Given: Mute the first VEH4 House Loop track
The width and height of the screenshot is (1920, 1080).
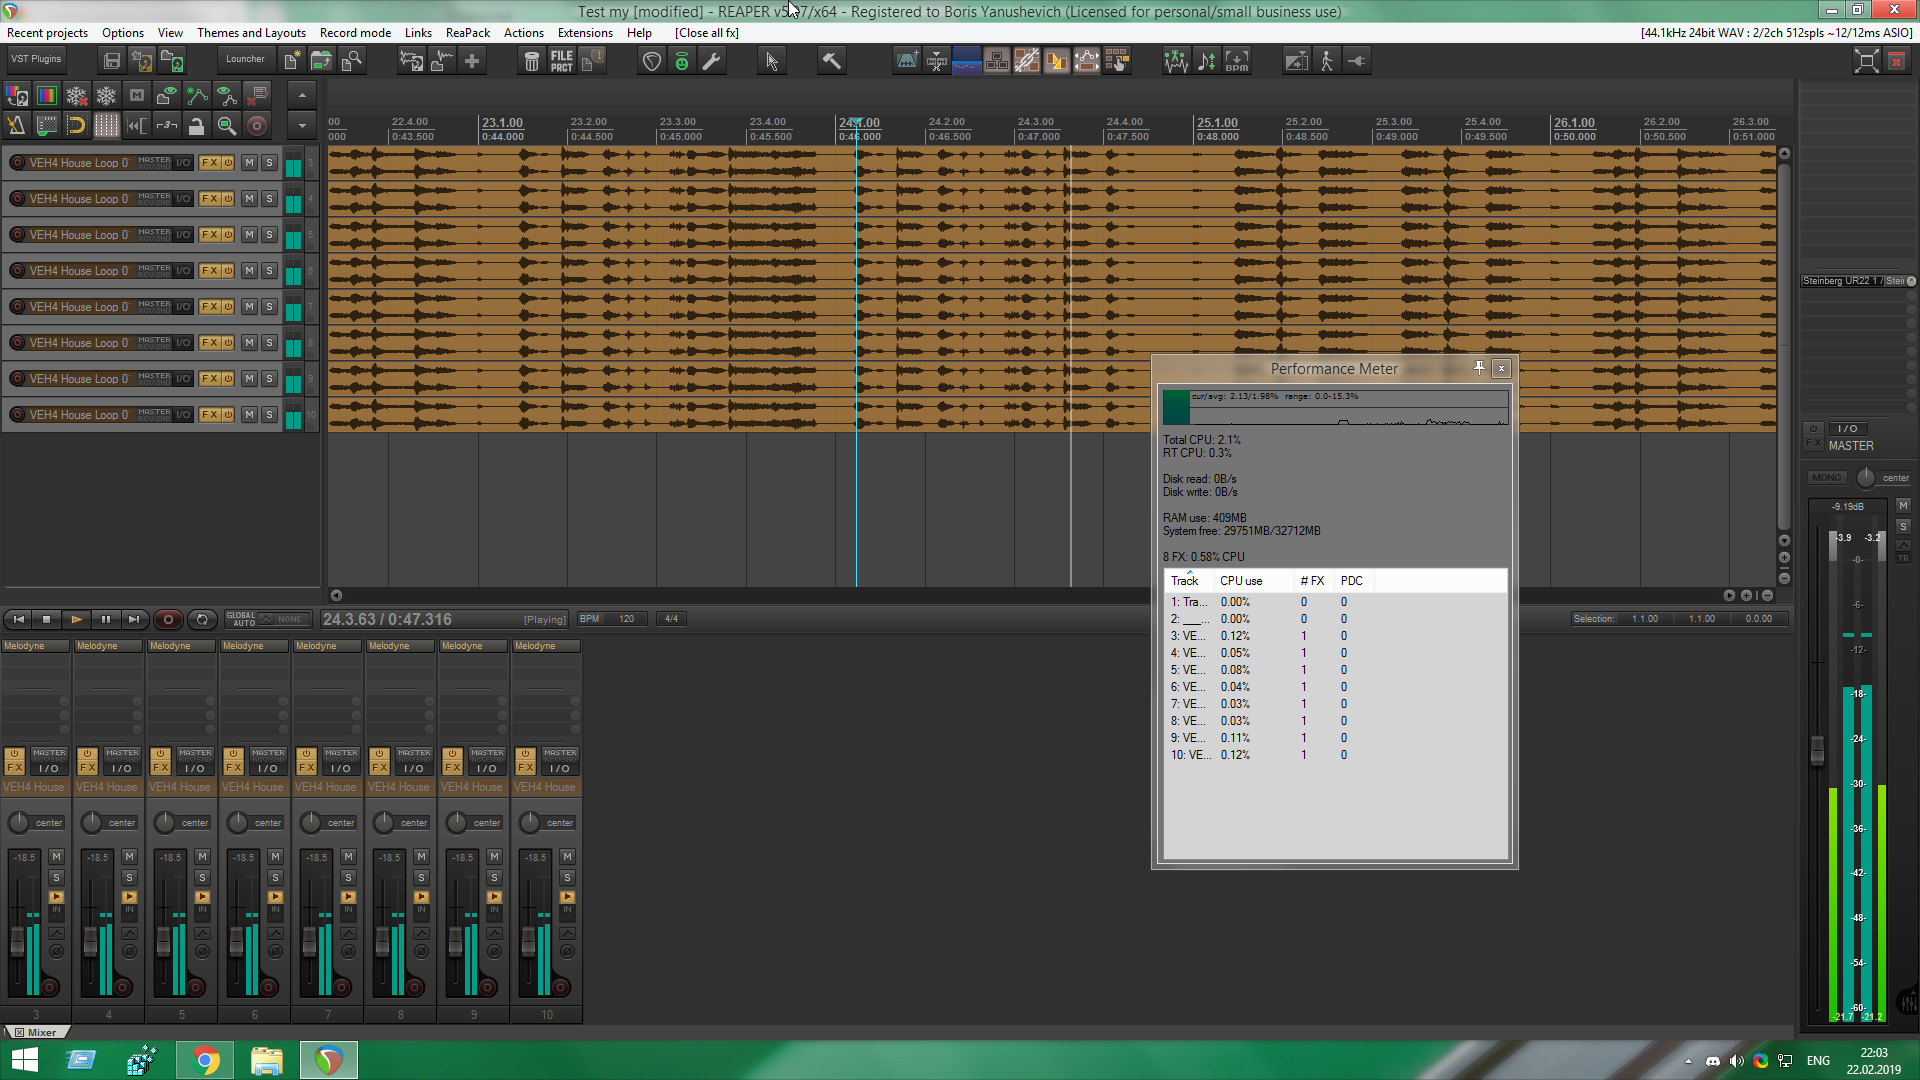Looking at the screenshot, I should pos(249,163).
